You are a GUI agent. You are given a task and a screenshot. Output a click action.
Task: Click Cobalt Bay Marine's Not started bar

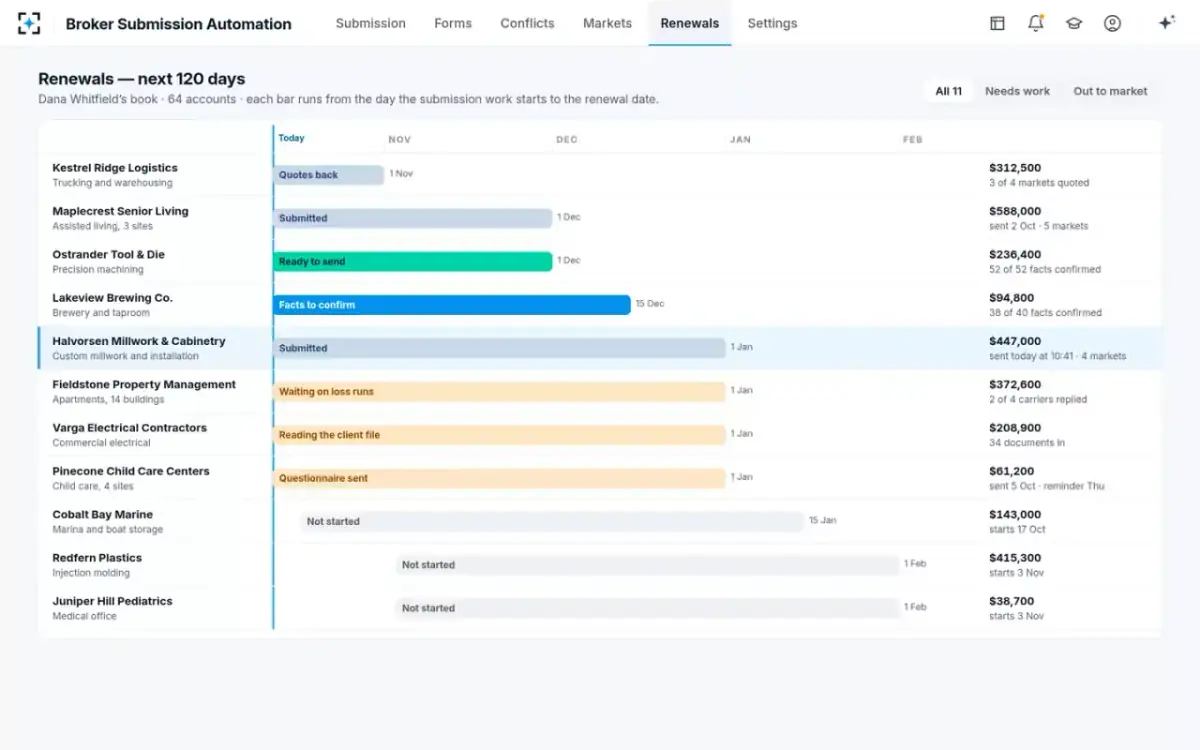pos(552,522)
